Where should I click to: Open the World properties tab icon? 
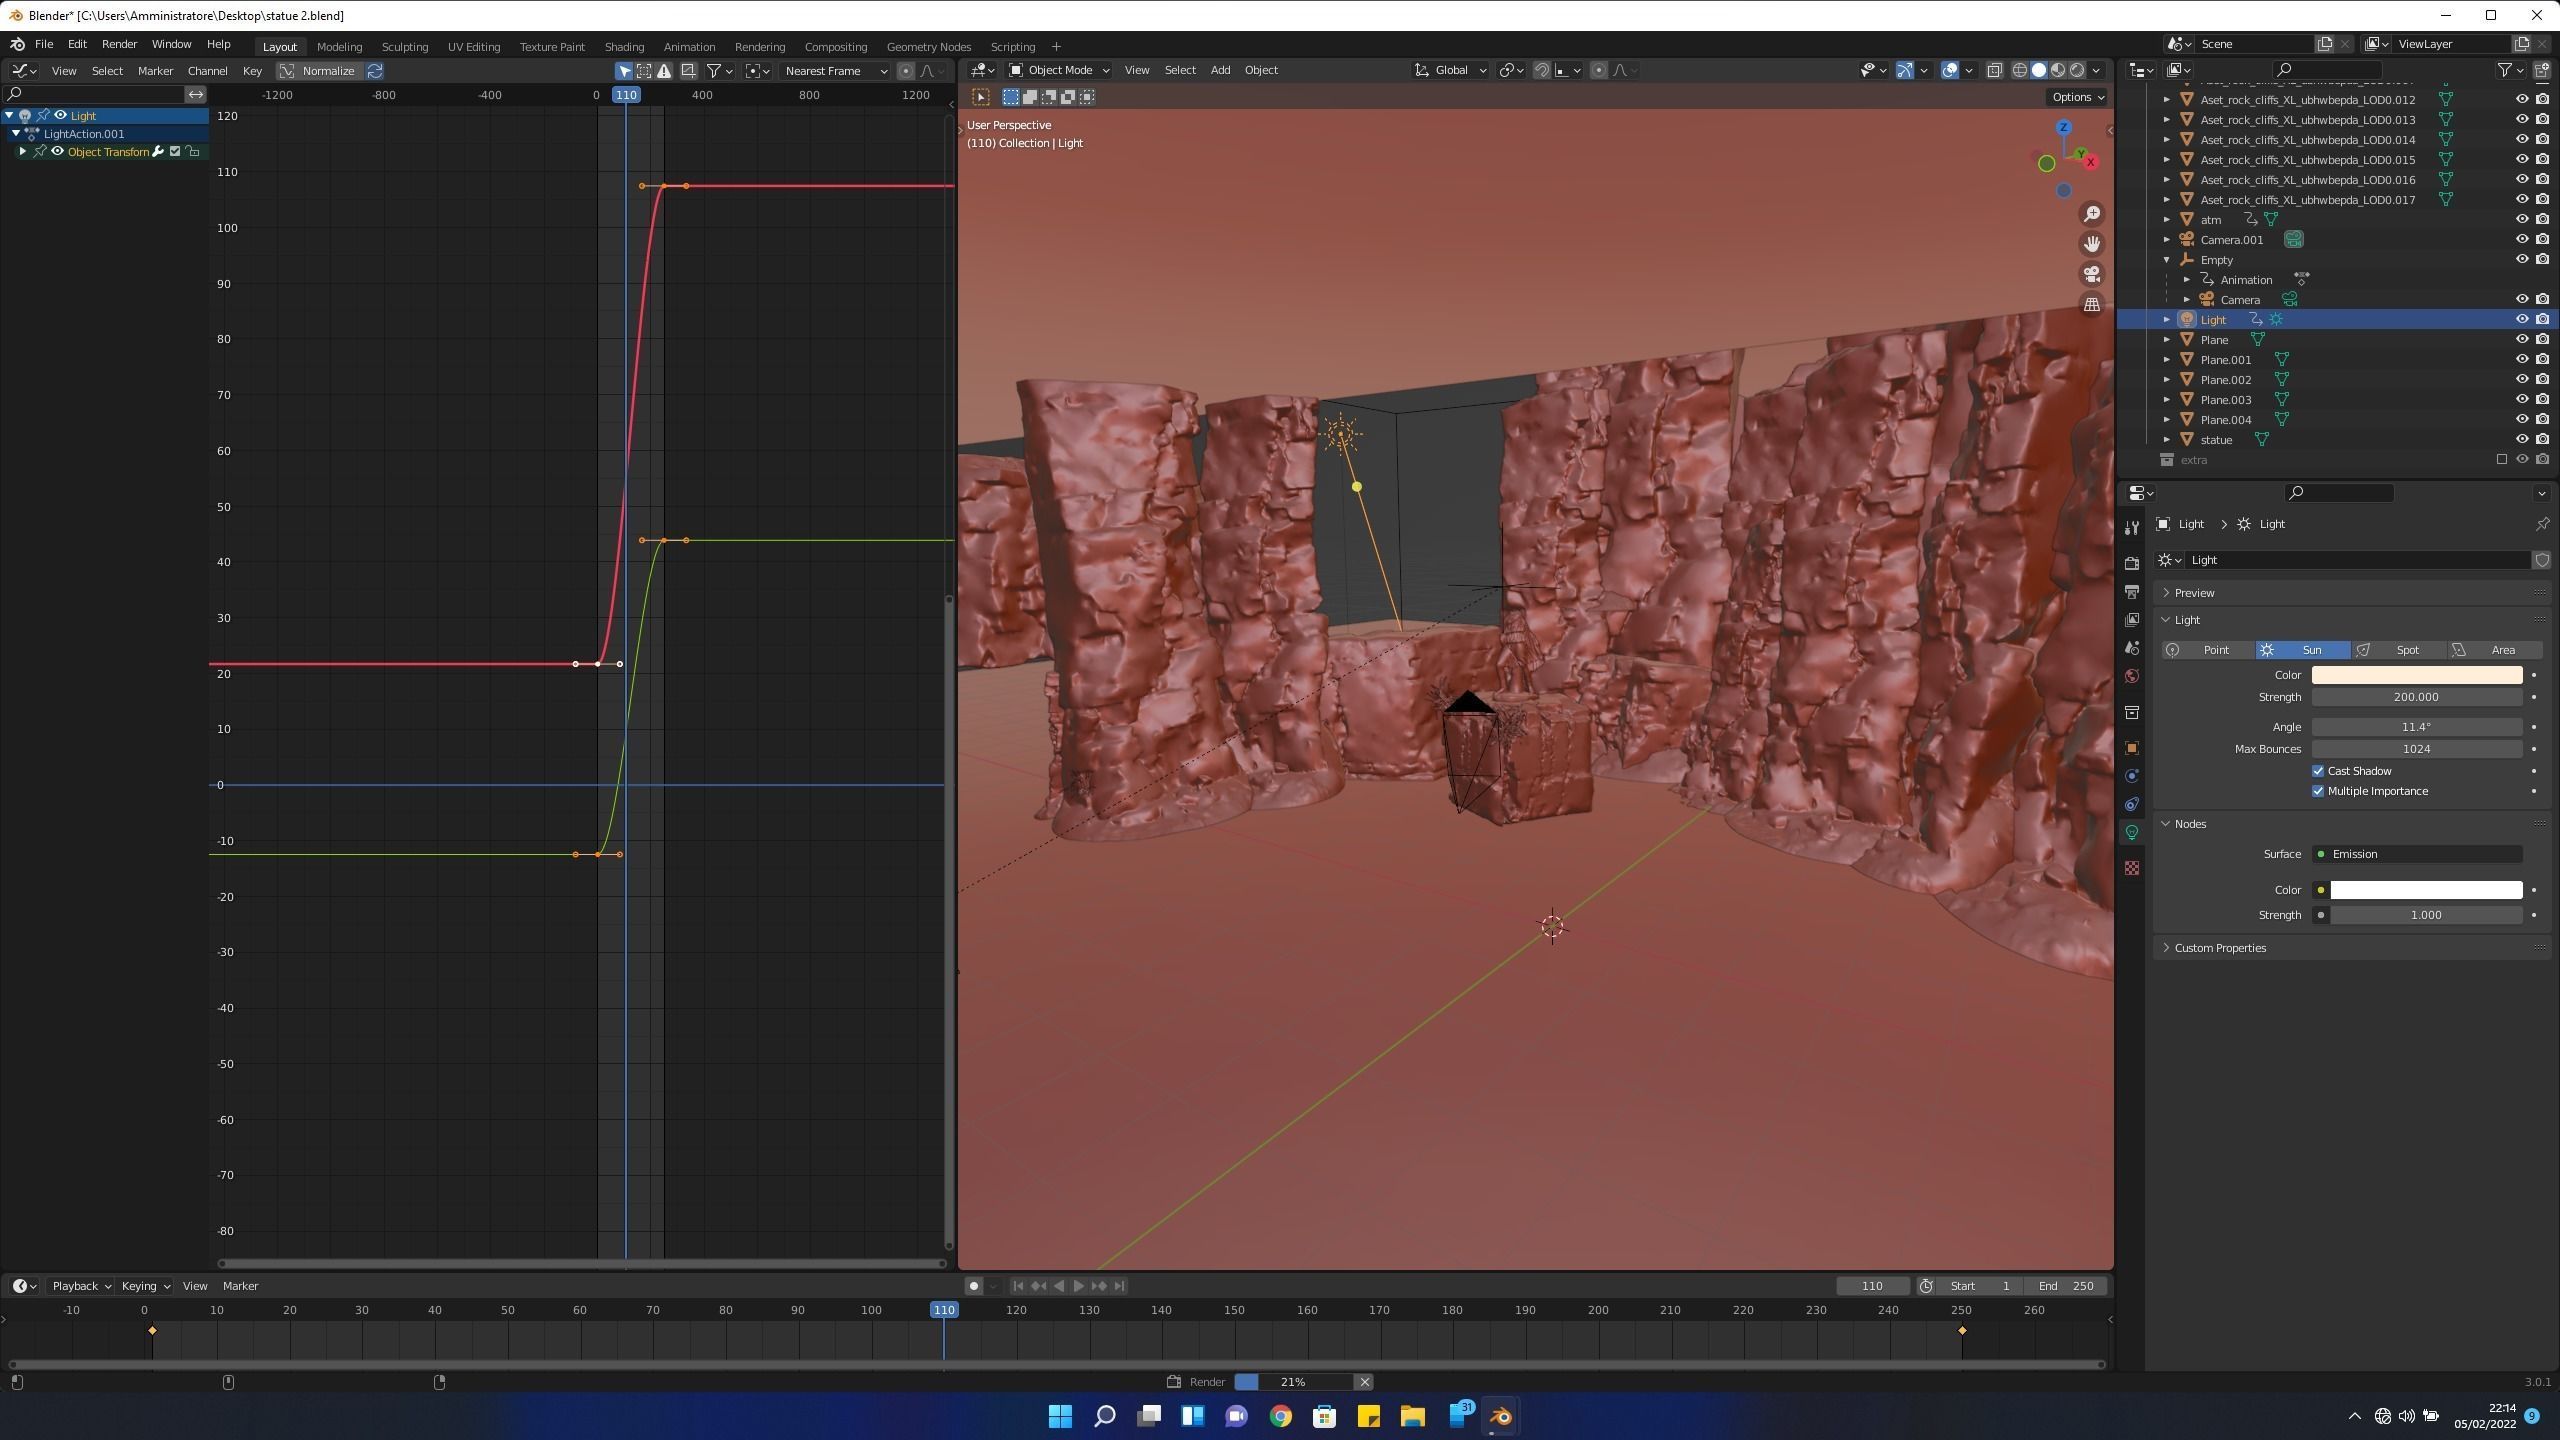coord(2132,677)
